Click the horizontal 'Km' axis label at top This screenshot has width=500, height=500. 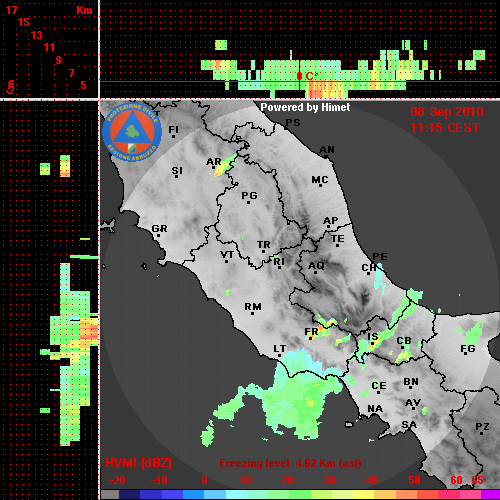tap(84, 10)
